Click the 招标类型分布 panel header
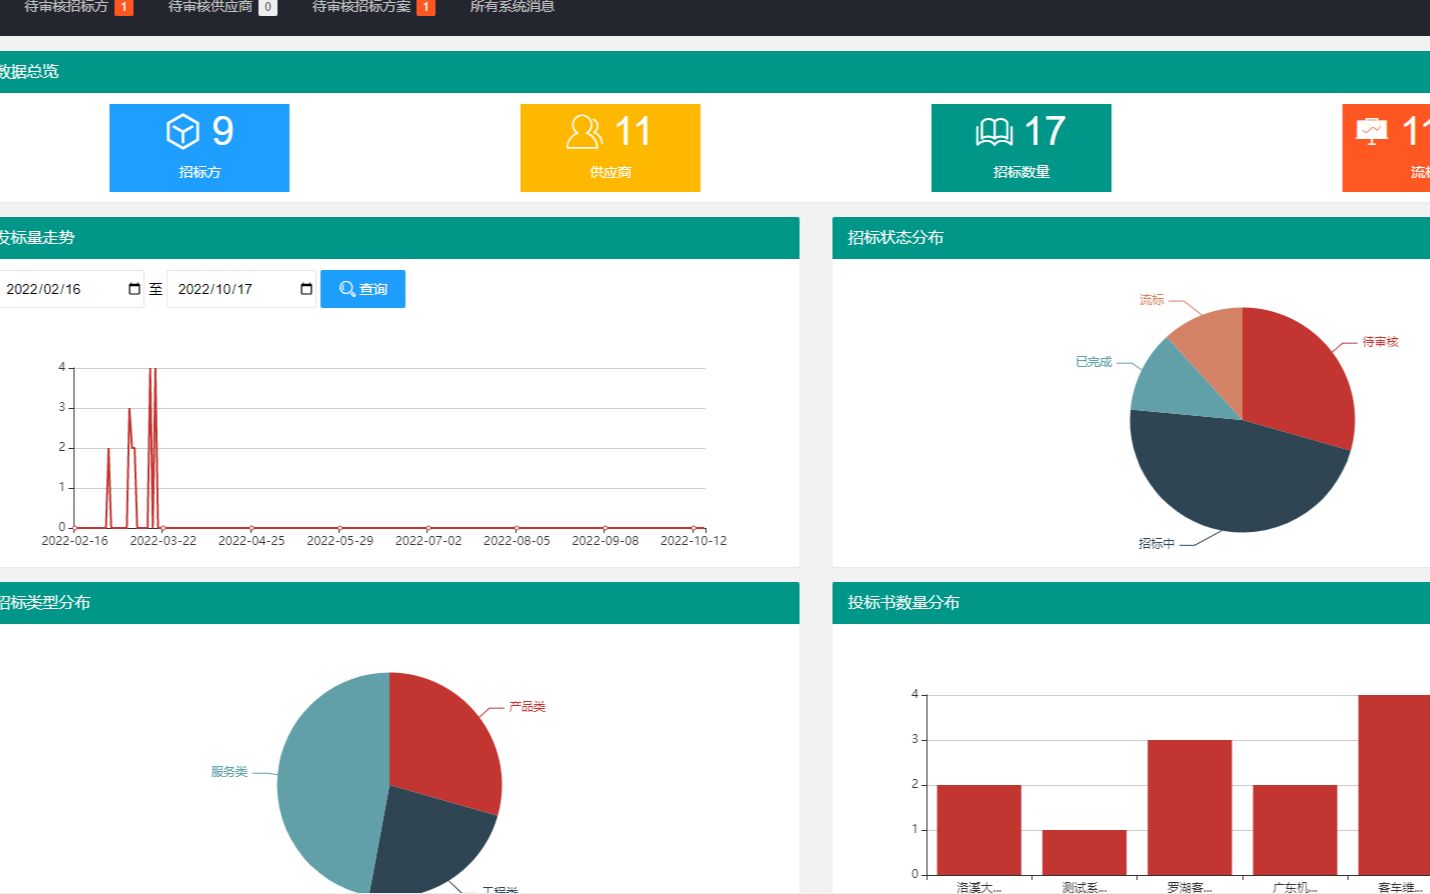The height and width of the screenshot is (894, 1430). coord(399,603)
